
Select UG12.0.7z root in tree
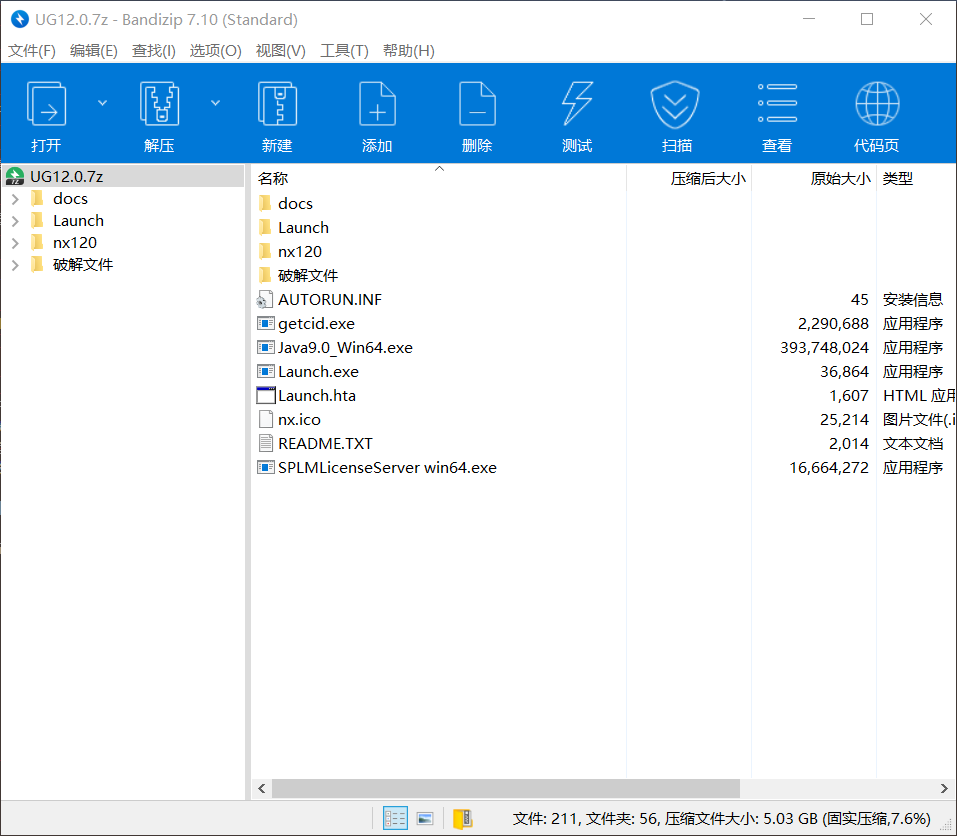[123, 176]
